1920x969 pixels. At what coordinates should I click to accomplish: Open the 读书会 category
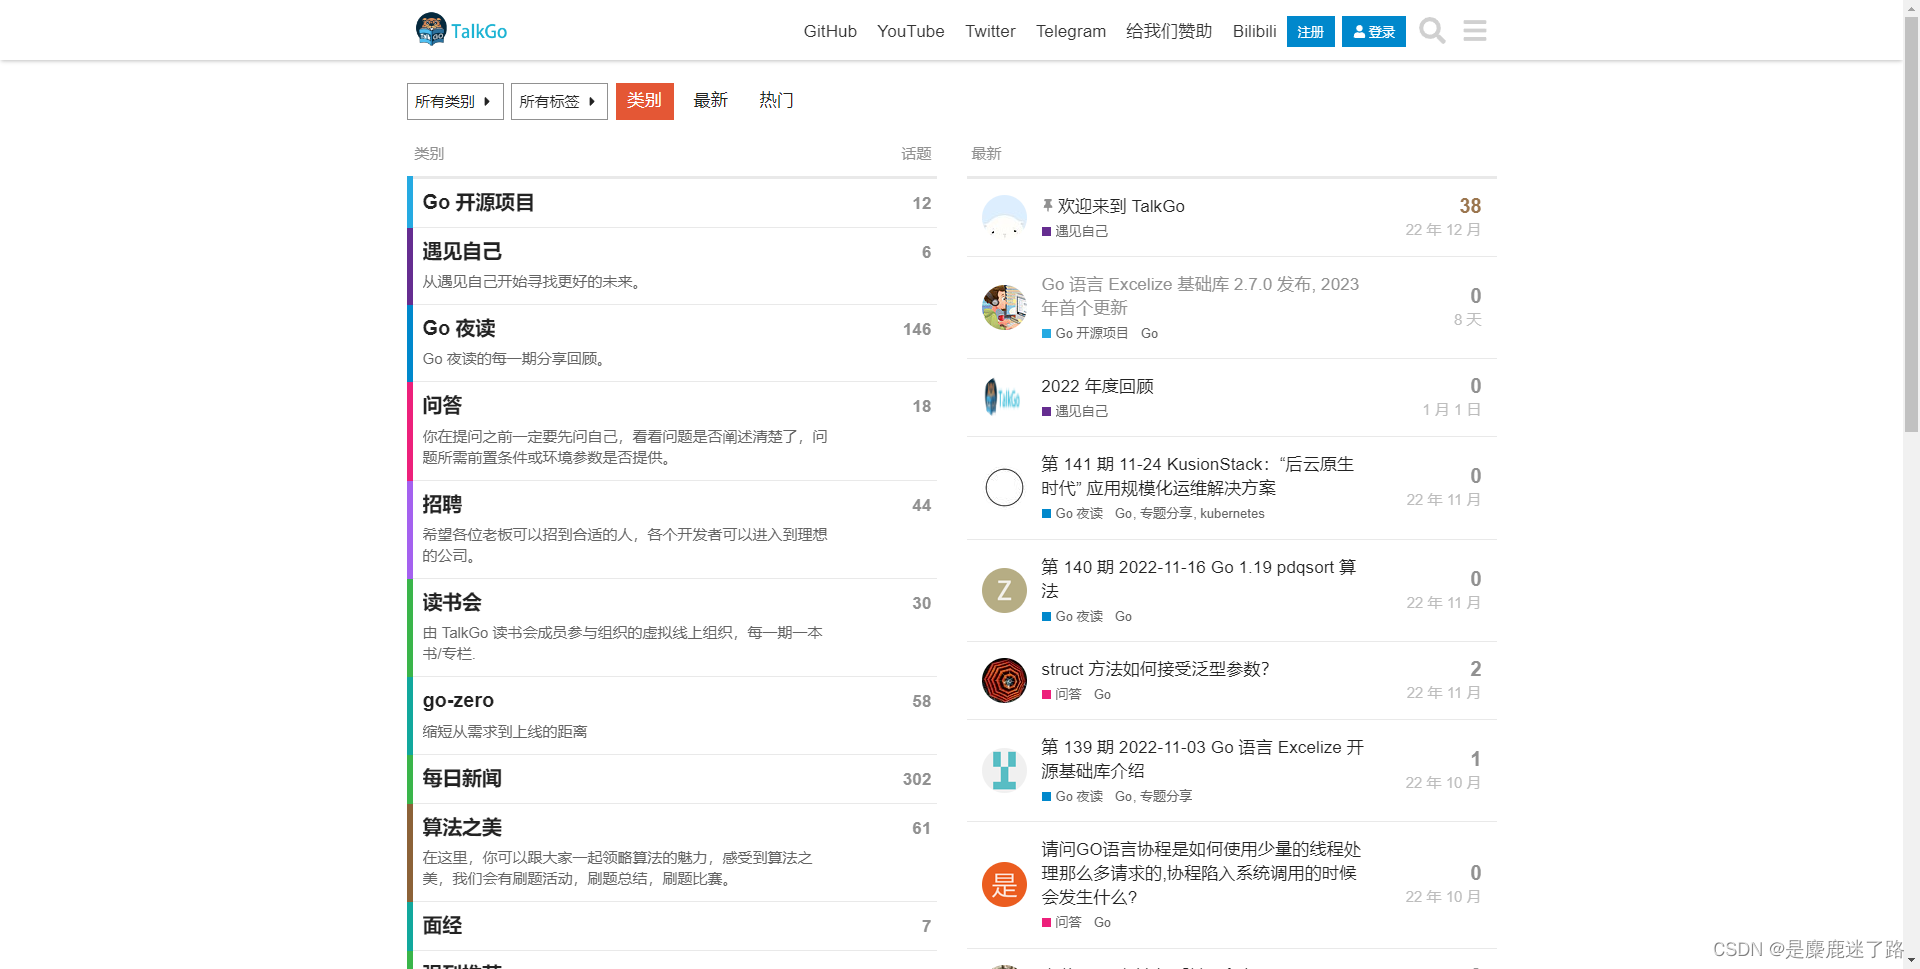click(452, 603)
